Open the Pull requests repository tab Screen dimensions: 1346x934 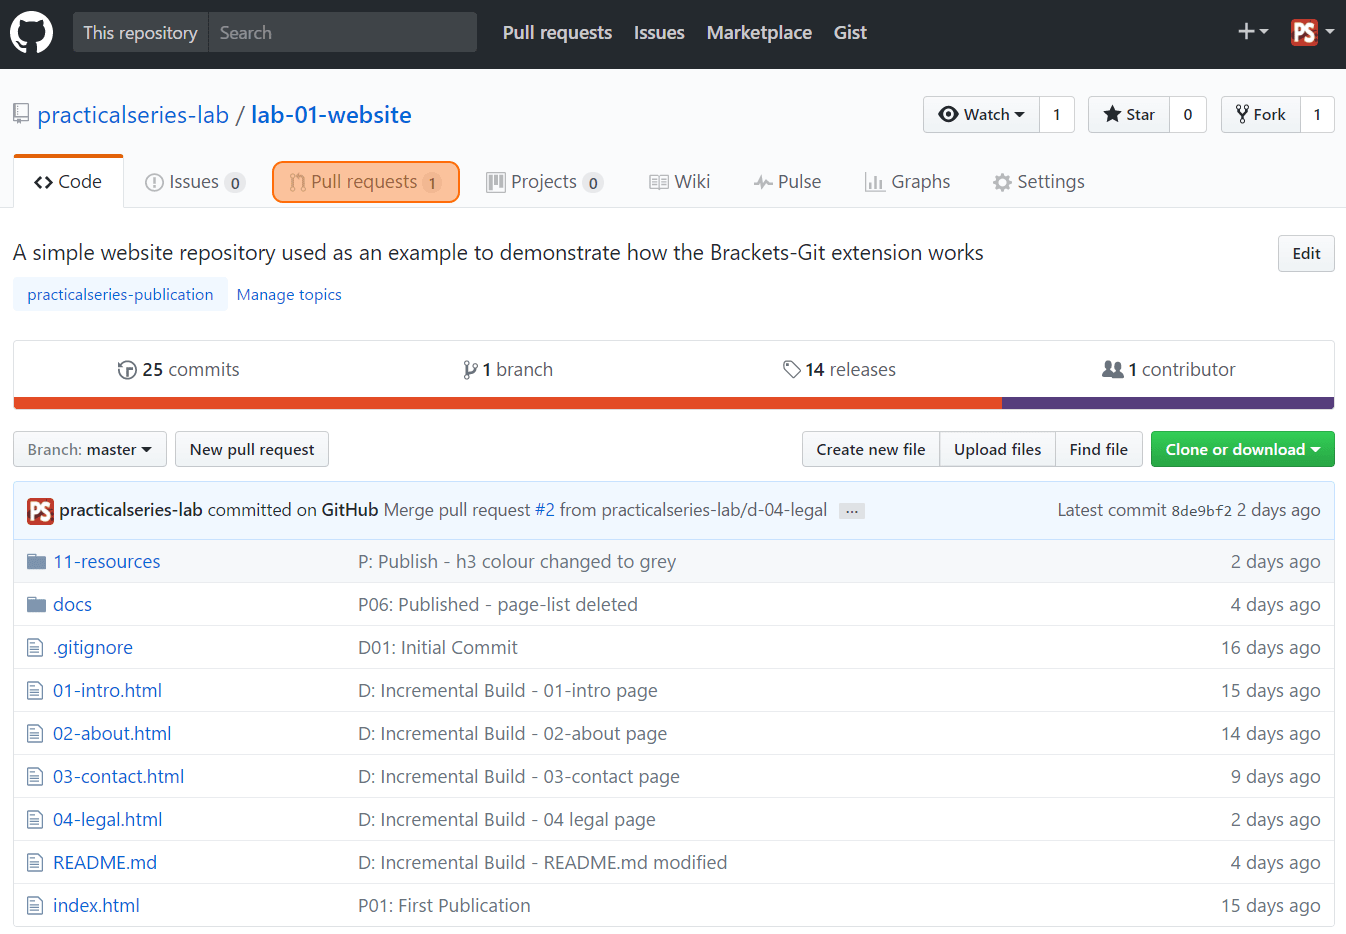point(366,182)
